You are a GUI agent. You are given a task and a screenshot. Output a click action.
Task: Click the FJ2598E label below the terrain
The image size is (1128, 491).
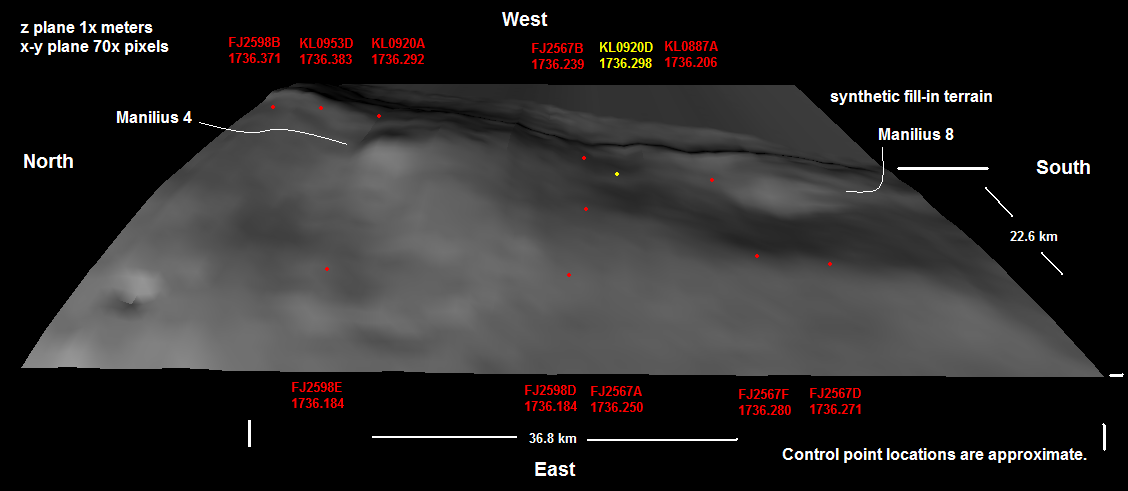pos(318,387)
